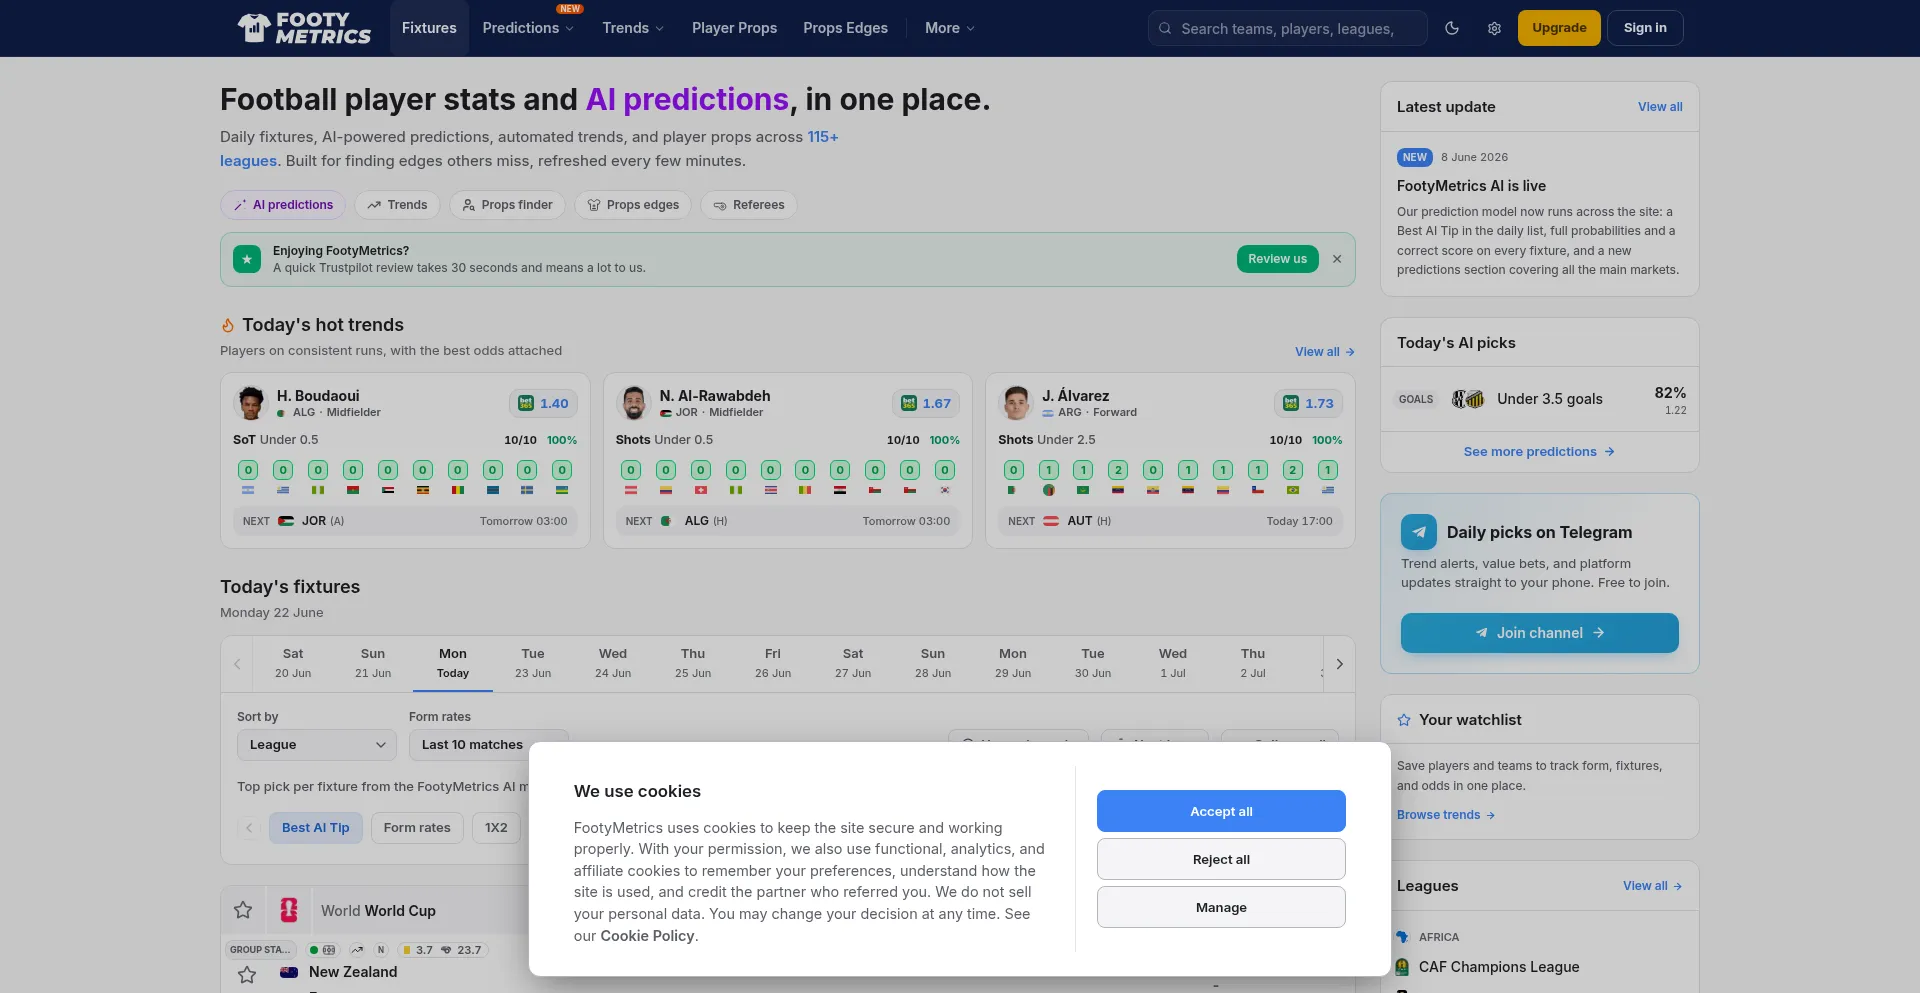Select the 1X2 filter
This screenshot has width=1920, height=993.
tap(496, 828)
